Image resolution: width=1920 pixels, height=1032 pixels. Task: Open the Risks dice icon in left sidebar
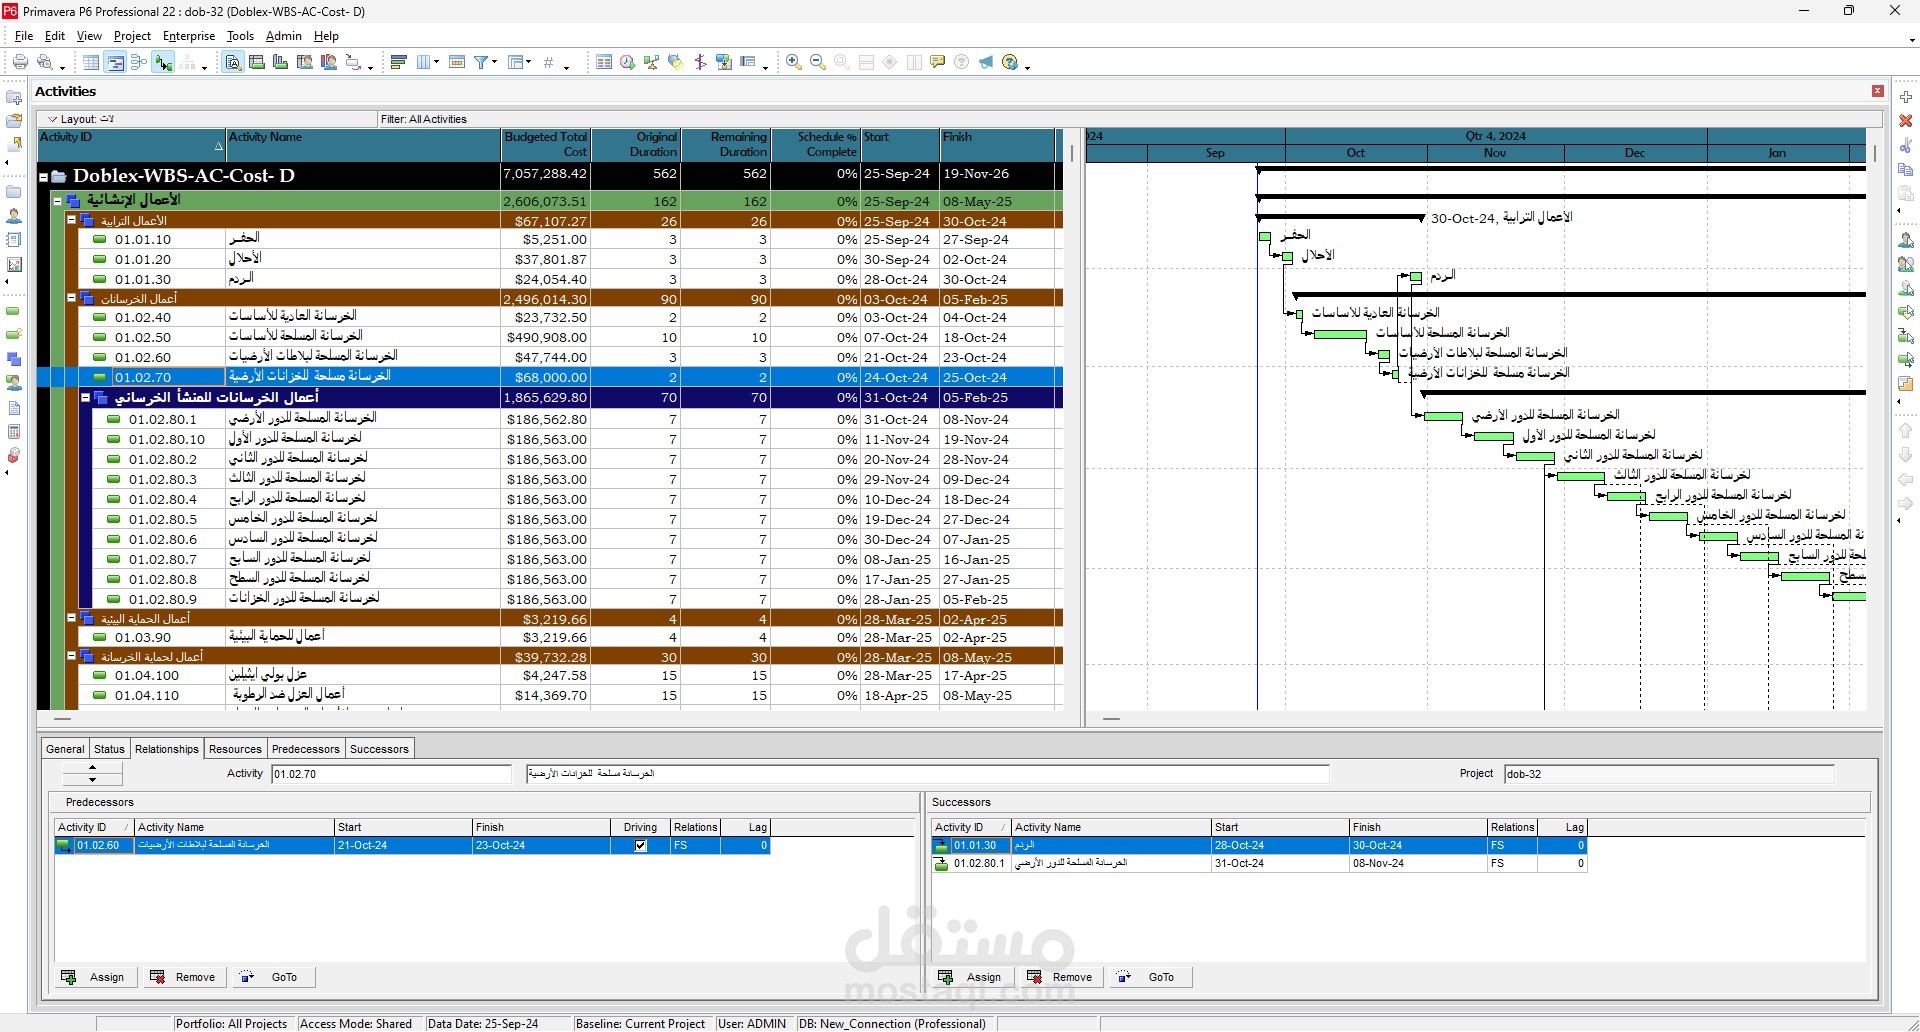(14, 456)
